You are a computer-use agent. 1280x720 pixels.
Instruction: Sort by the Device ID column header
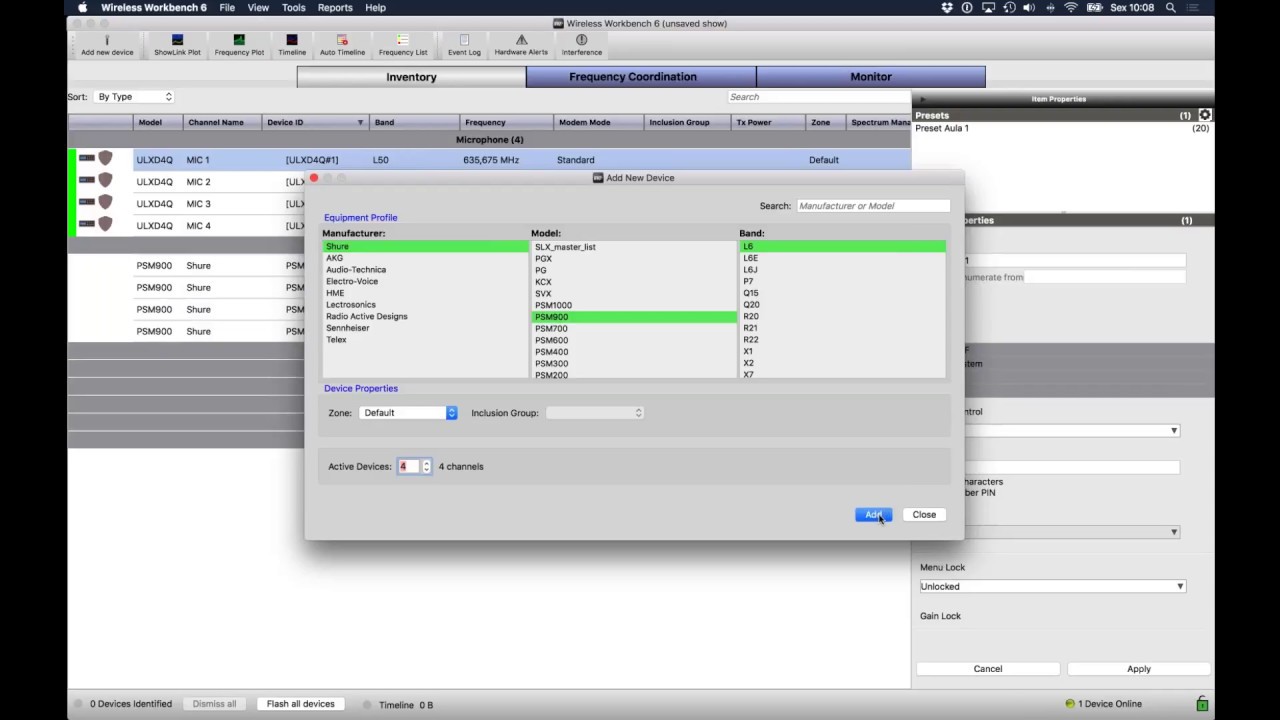pyautogui.click(x=315, y=122)
